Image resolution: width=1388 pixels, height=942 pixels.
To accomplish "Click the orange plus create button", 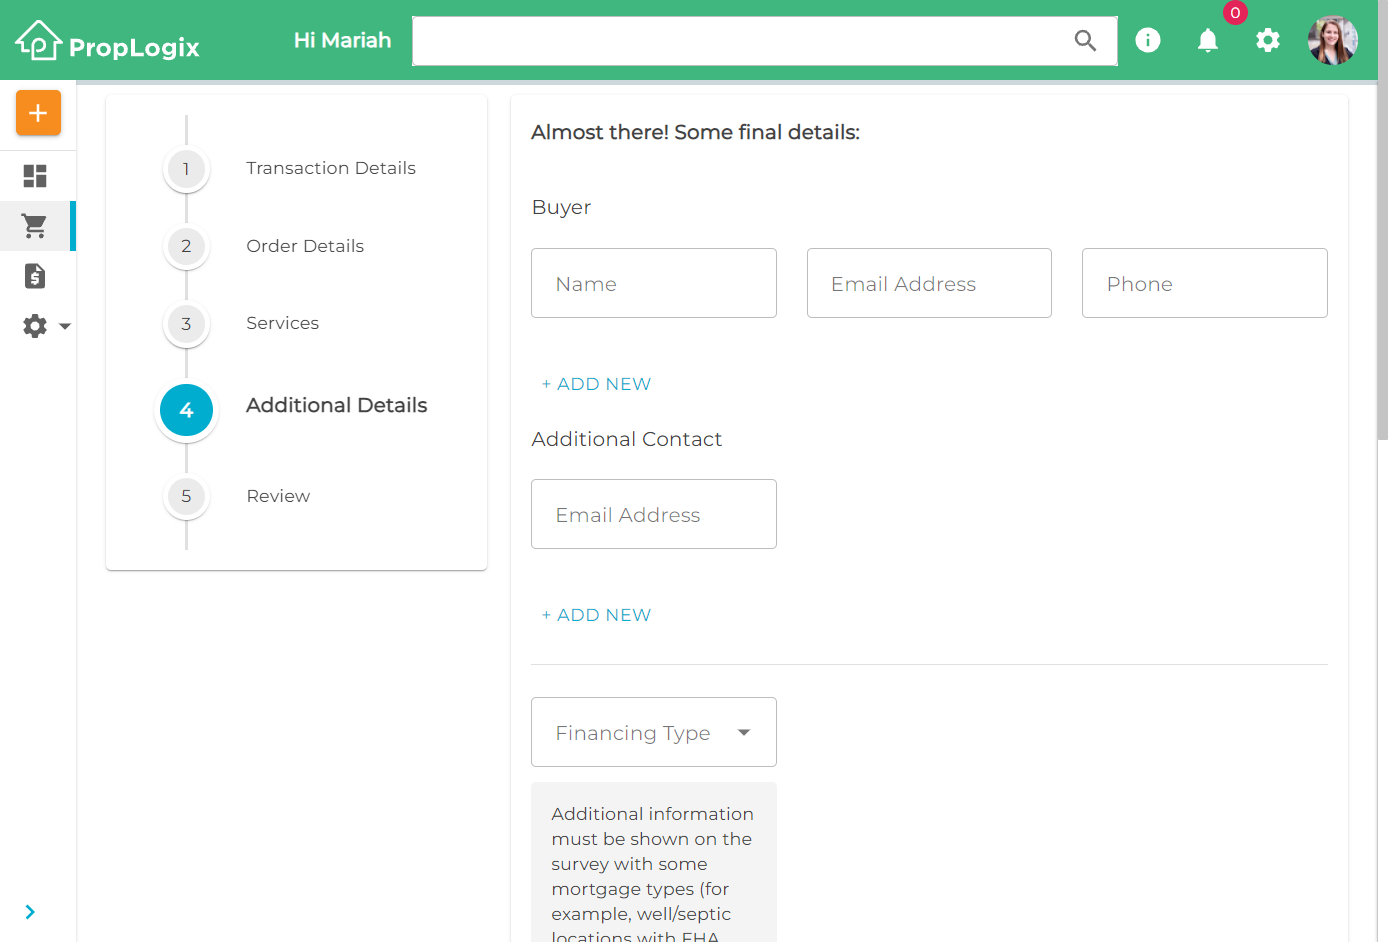I will click(38, 113).
